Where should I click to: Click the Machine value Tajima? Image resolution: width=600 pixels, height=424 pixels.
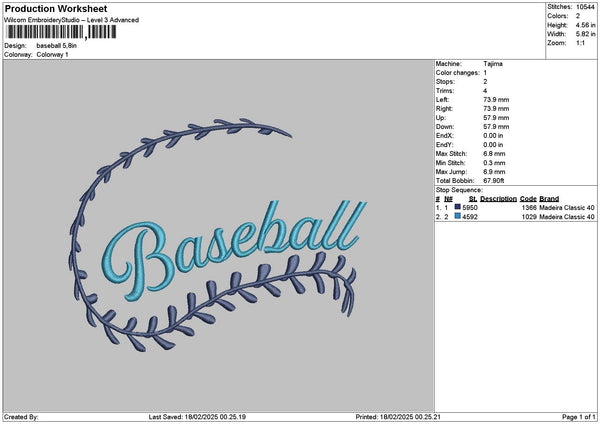(493, 63)
